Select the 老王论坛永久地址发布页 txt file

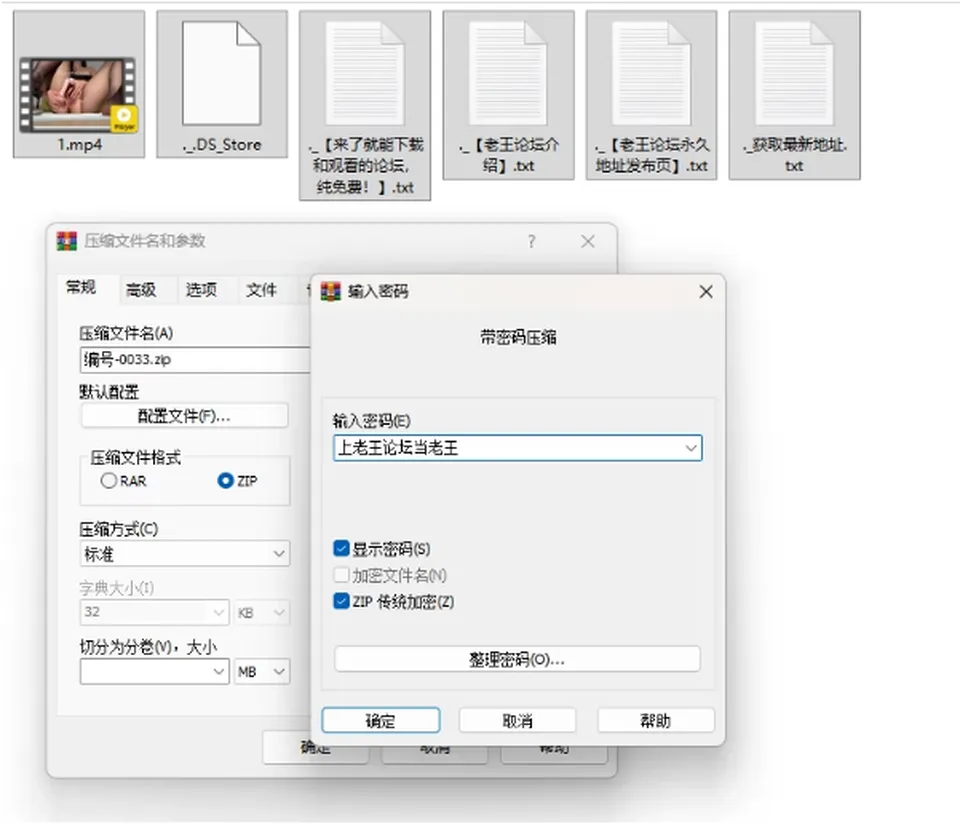pyautogui.click(x=651, y=95)
